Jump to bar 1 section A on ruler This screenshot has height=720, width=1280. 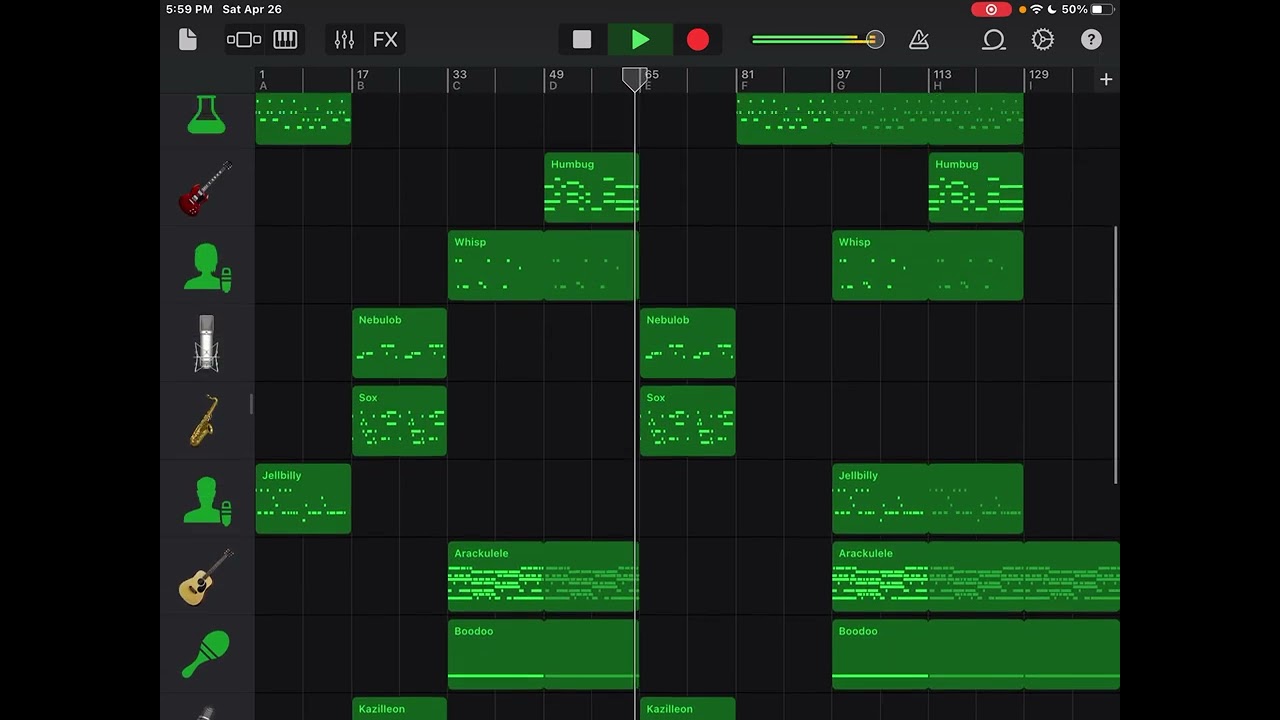tap(263, 80)
